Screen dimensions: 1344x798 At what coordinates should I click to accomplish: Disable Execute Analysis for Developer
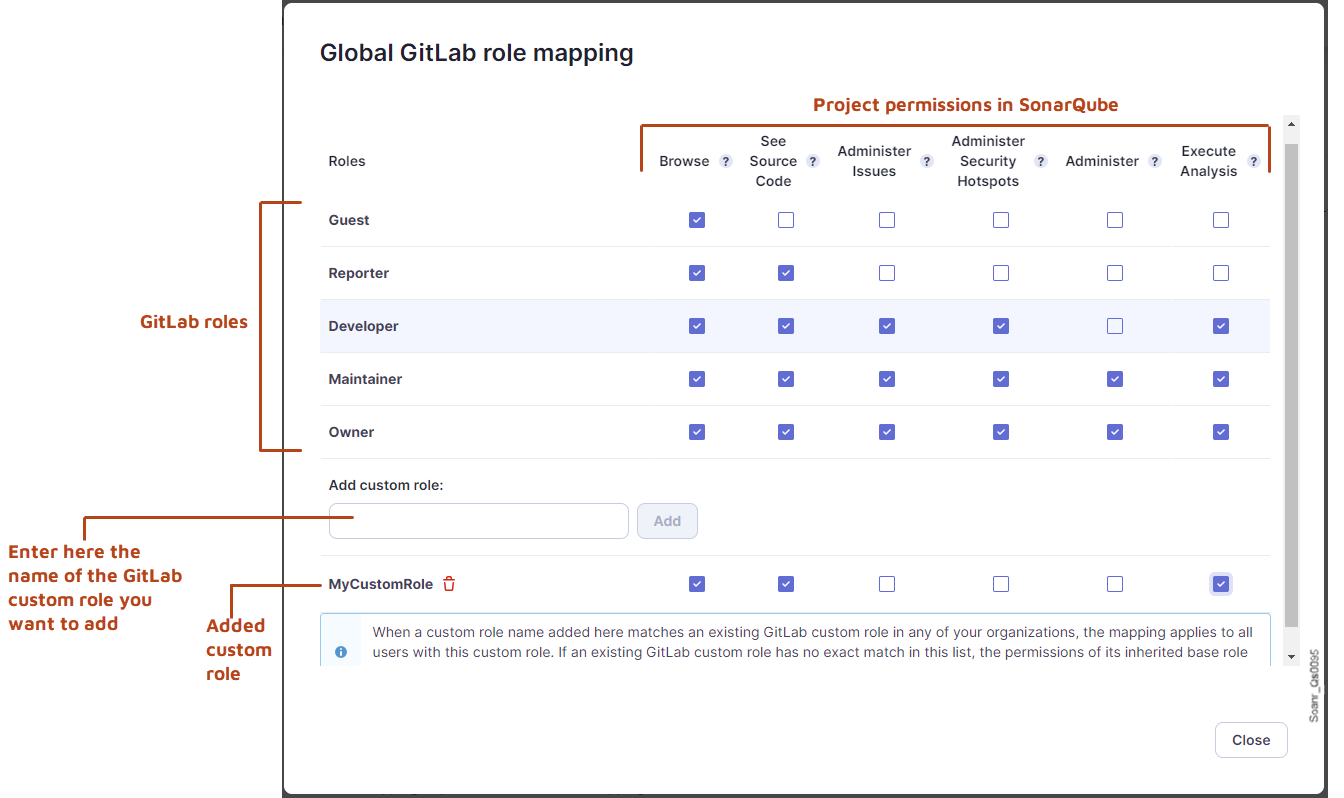(x=1221, y=326)
